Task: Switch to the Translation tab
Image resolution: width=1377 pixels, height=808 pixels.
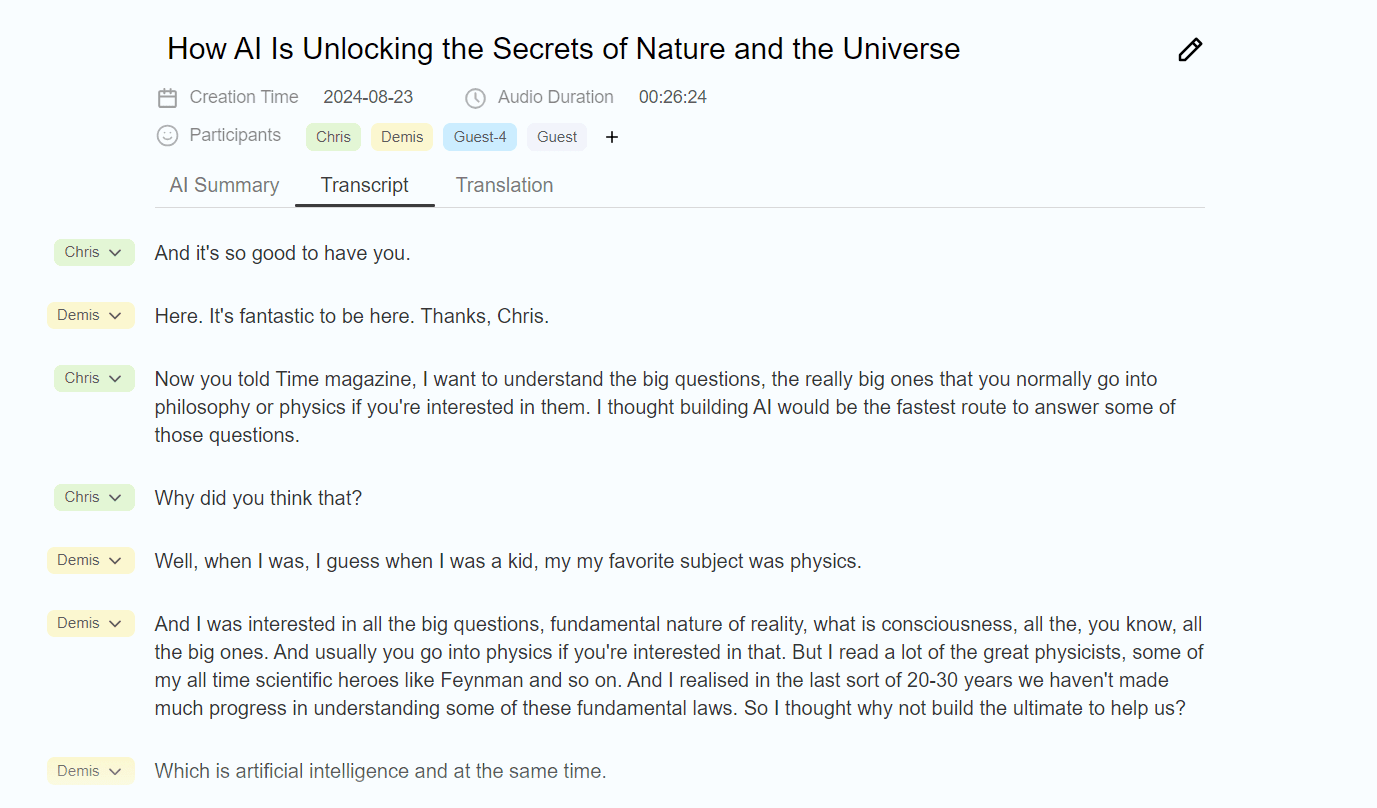Action: click(x=504, y=185)
